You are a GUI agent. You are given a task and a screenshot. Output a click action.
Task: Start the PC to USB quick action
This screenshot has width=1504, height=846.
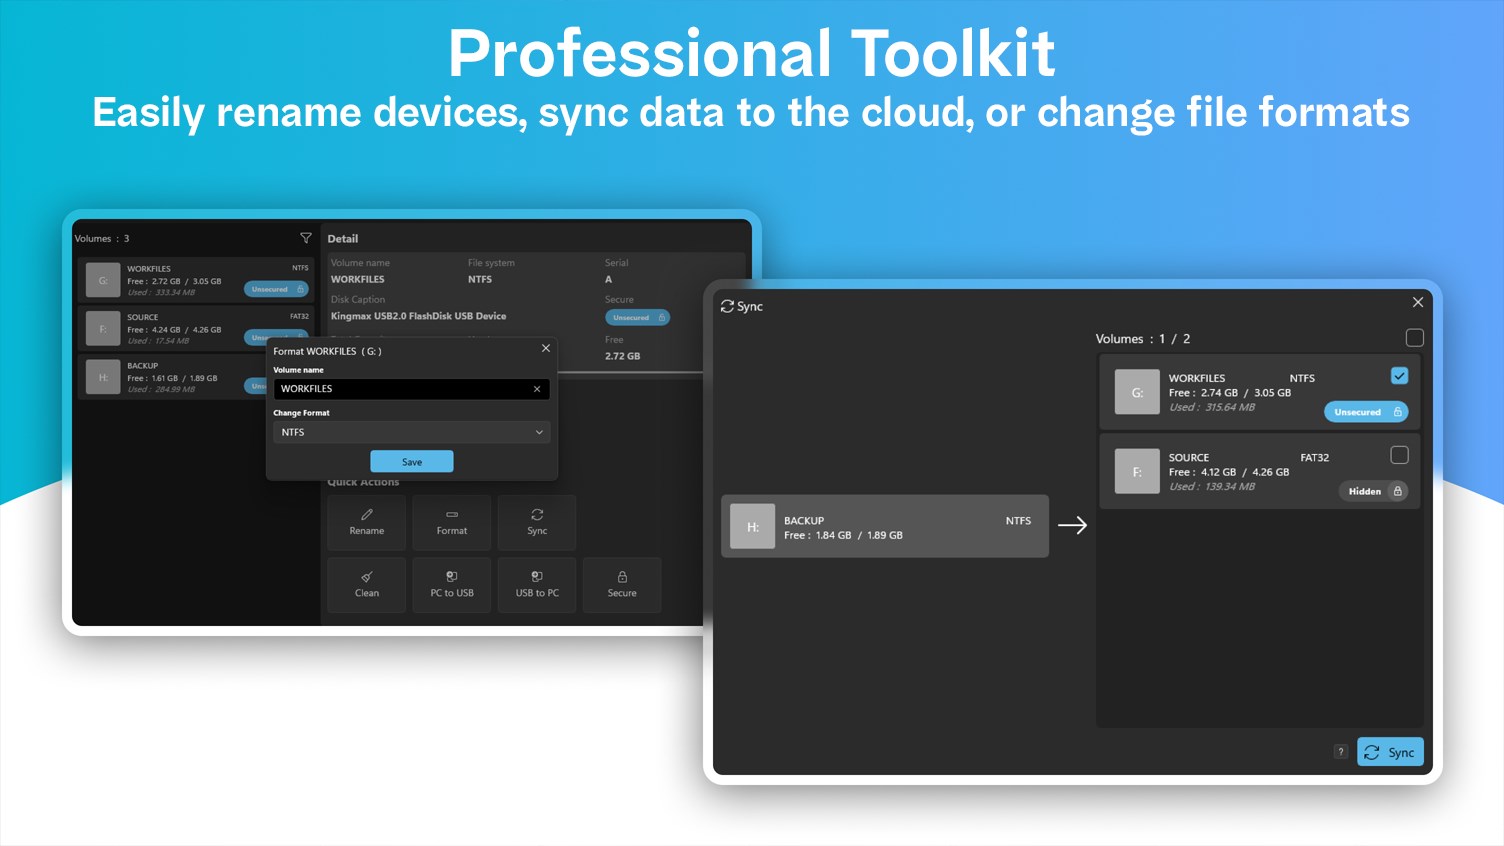point(452,585)
